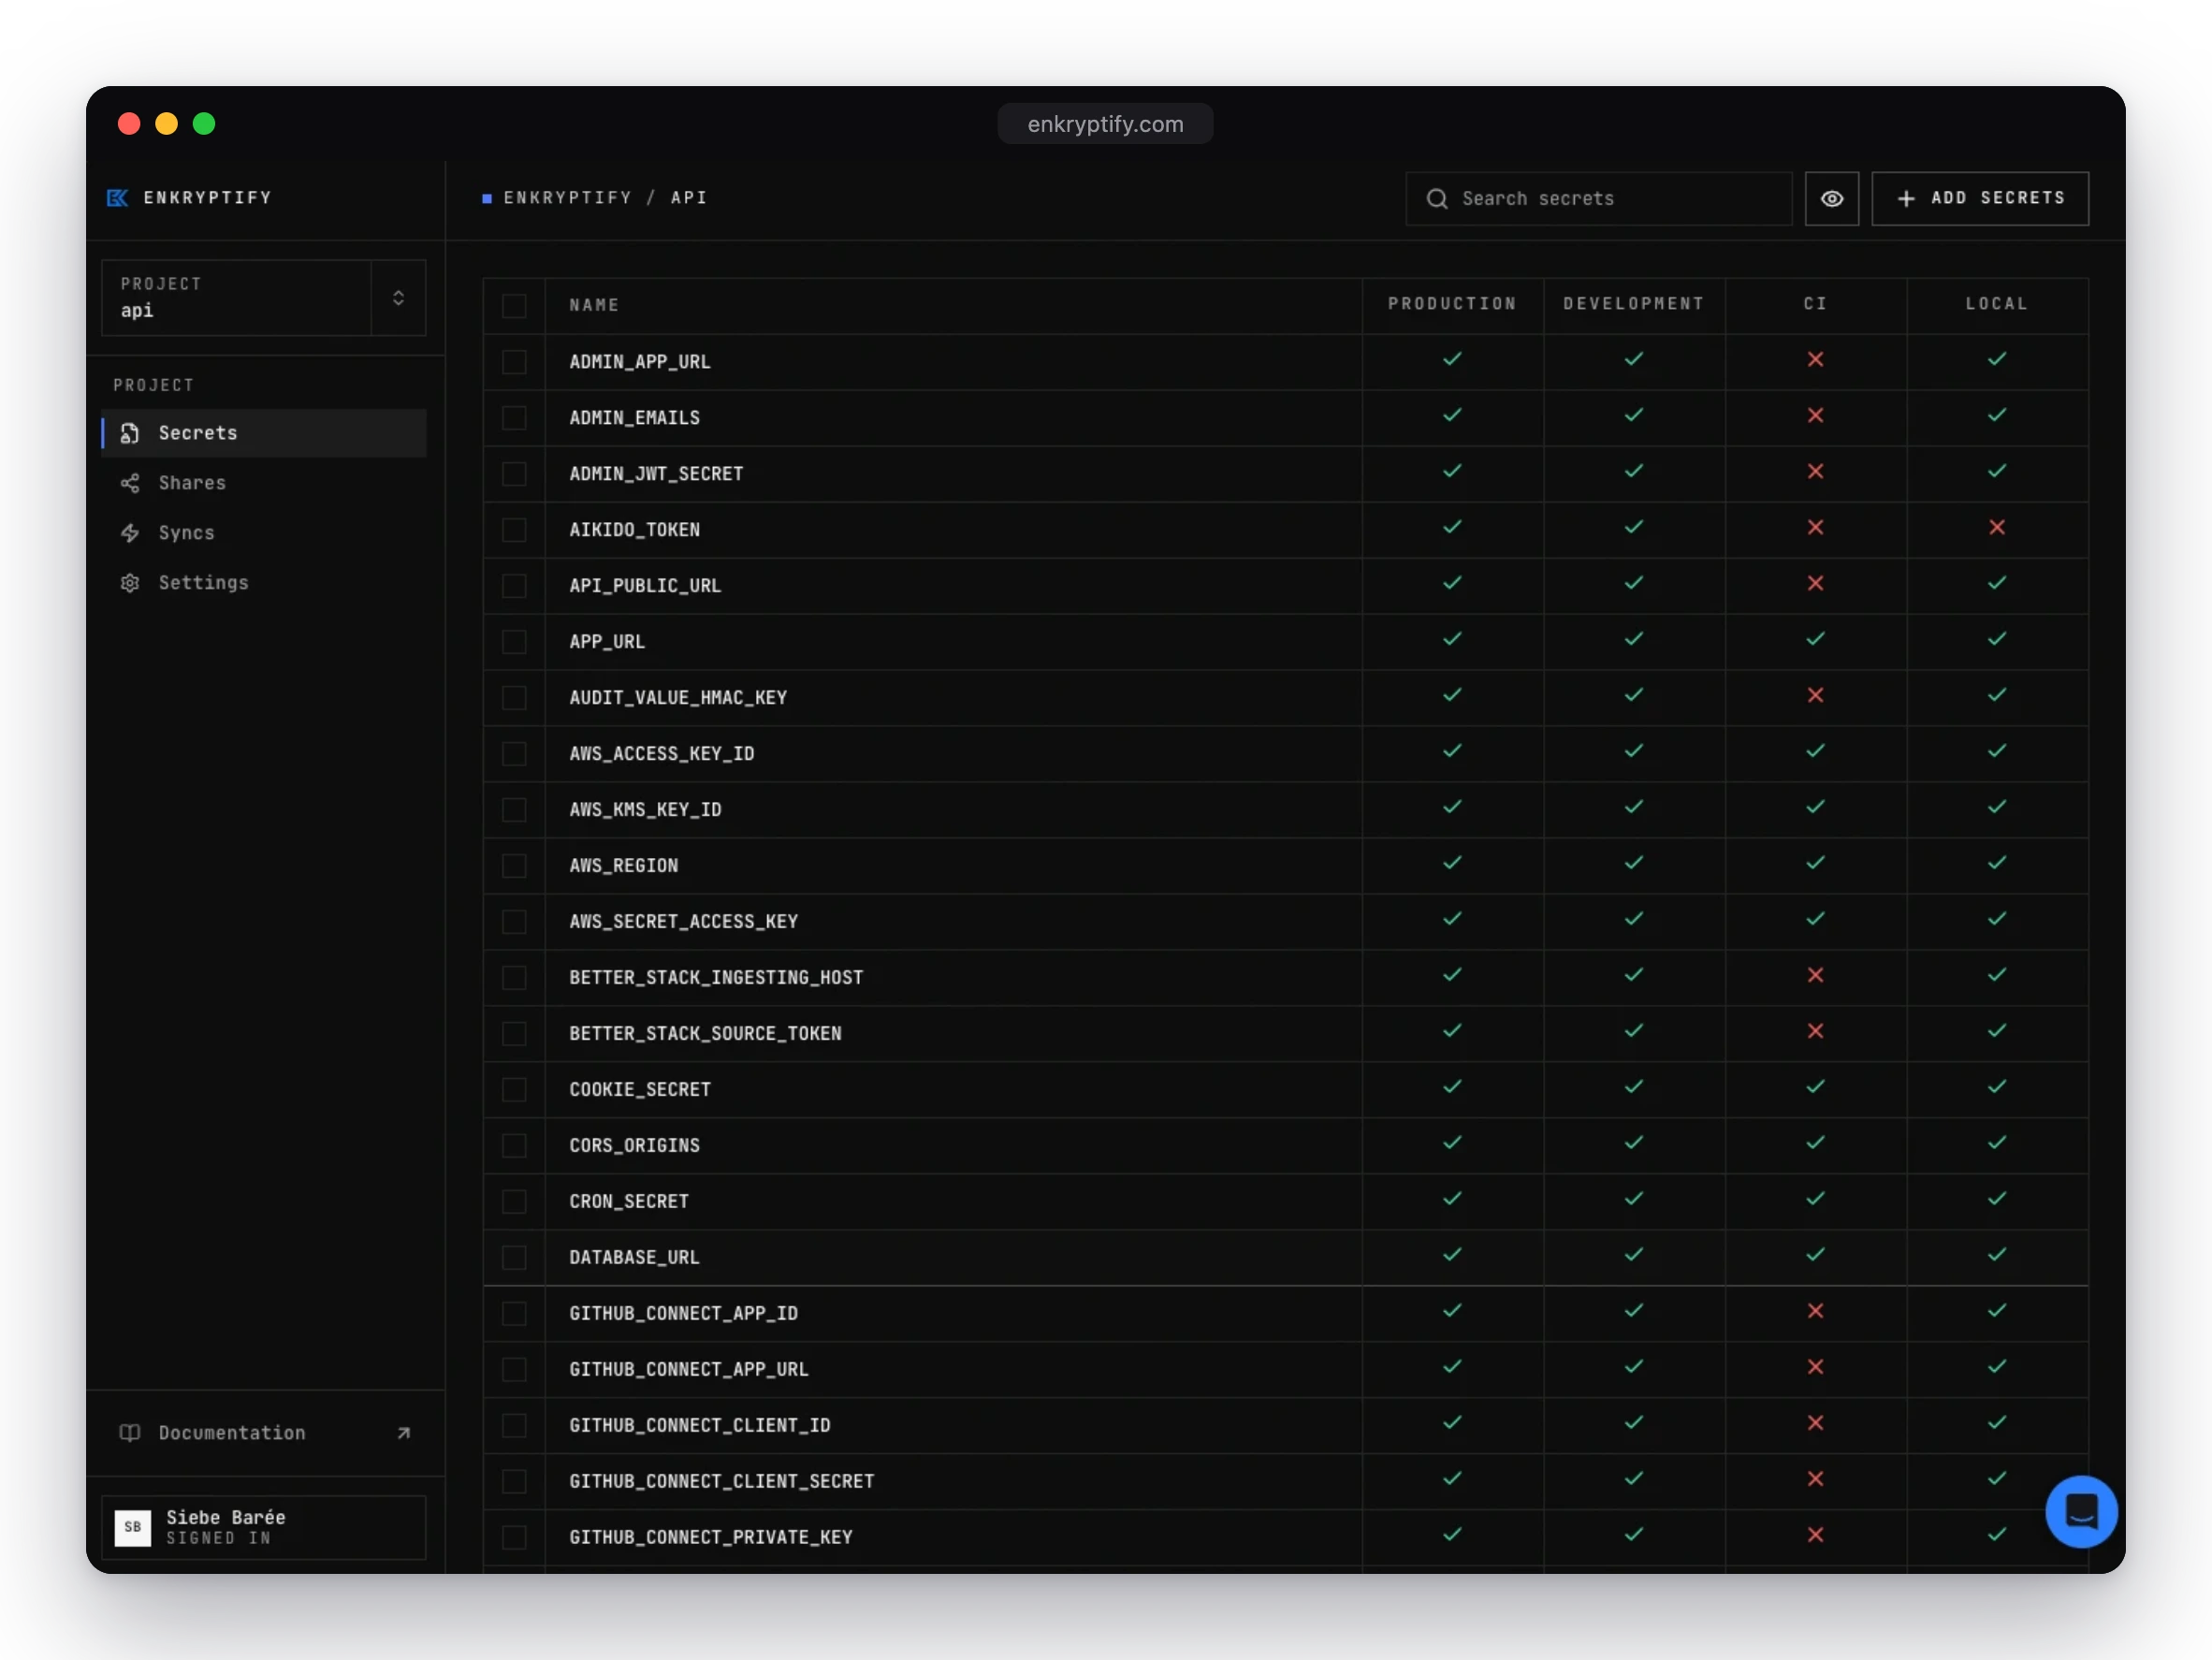The image size is (2212, 1660).
Task: Open the Documentation link
Action: click(x=264, y=1433)
